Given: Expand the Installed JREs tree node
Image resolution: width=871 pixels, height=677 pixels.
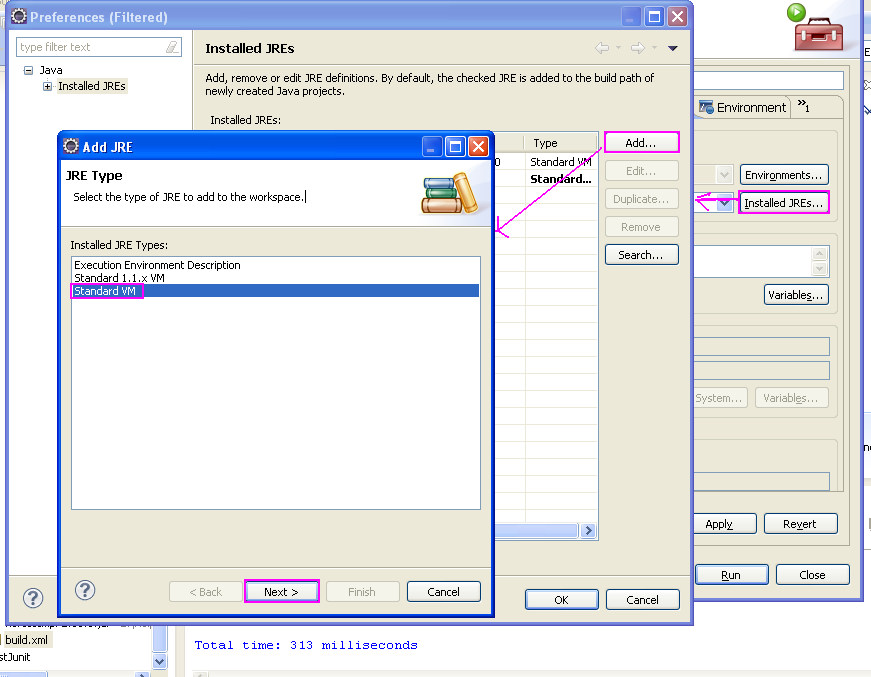Looking at the screenshot, I should [x=48, y=86].
